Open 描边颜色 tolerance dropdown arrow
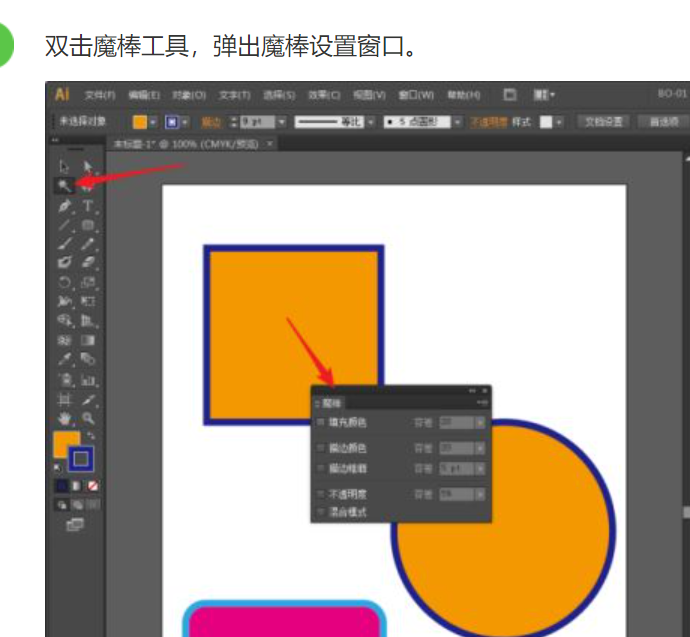Viewport: 690px width, 637px height. tap(480, 448)
